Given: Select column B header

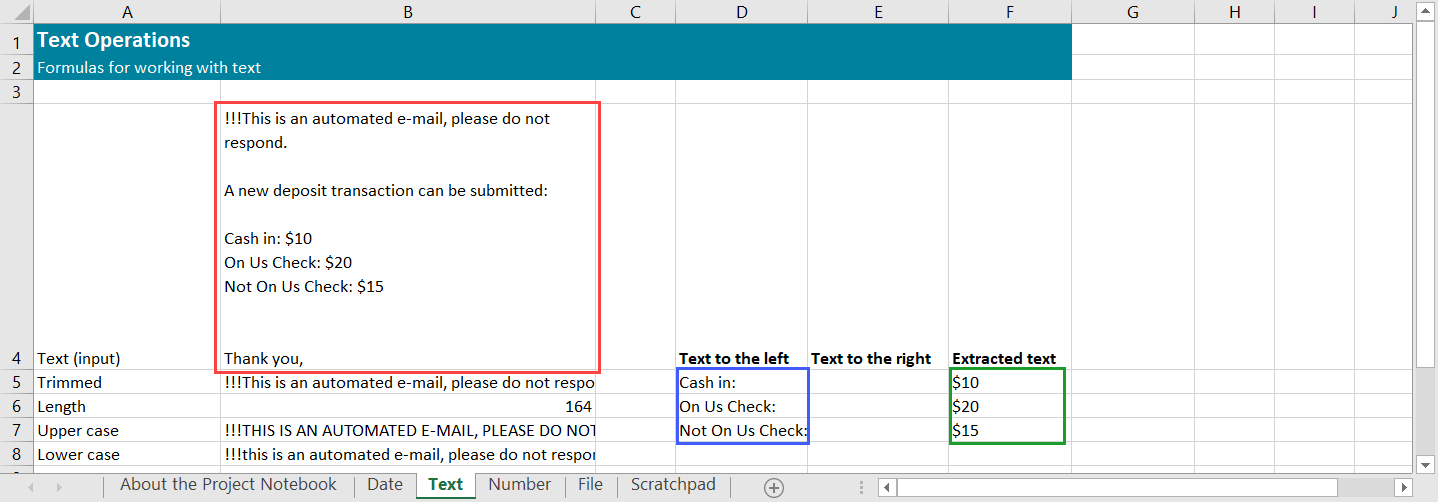Looking at the screenshot, I should pos(407,12).
